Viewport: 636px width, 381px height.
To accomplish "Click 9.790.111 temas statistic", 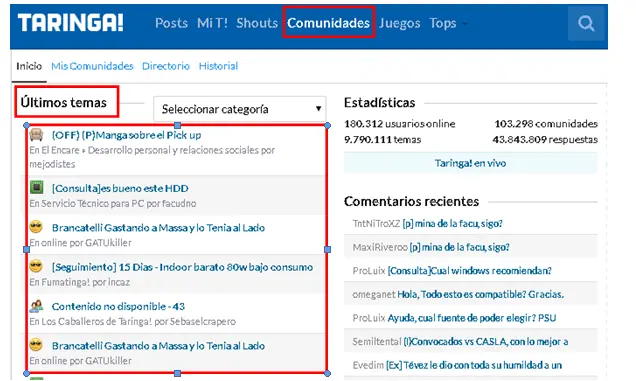I will click(382, 140).
